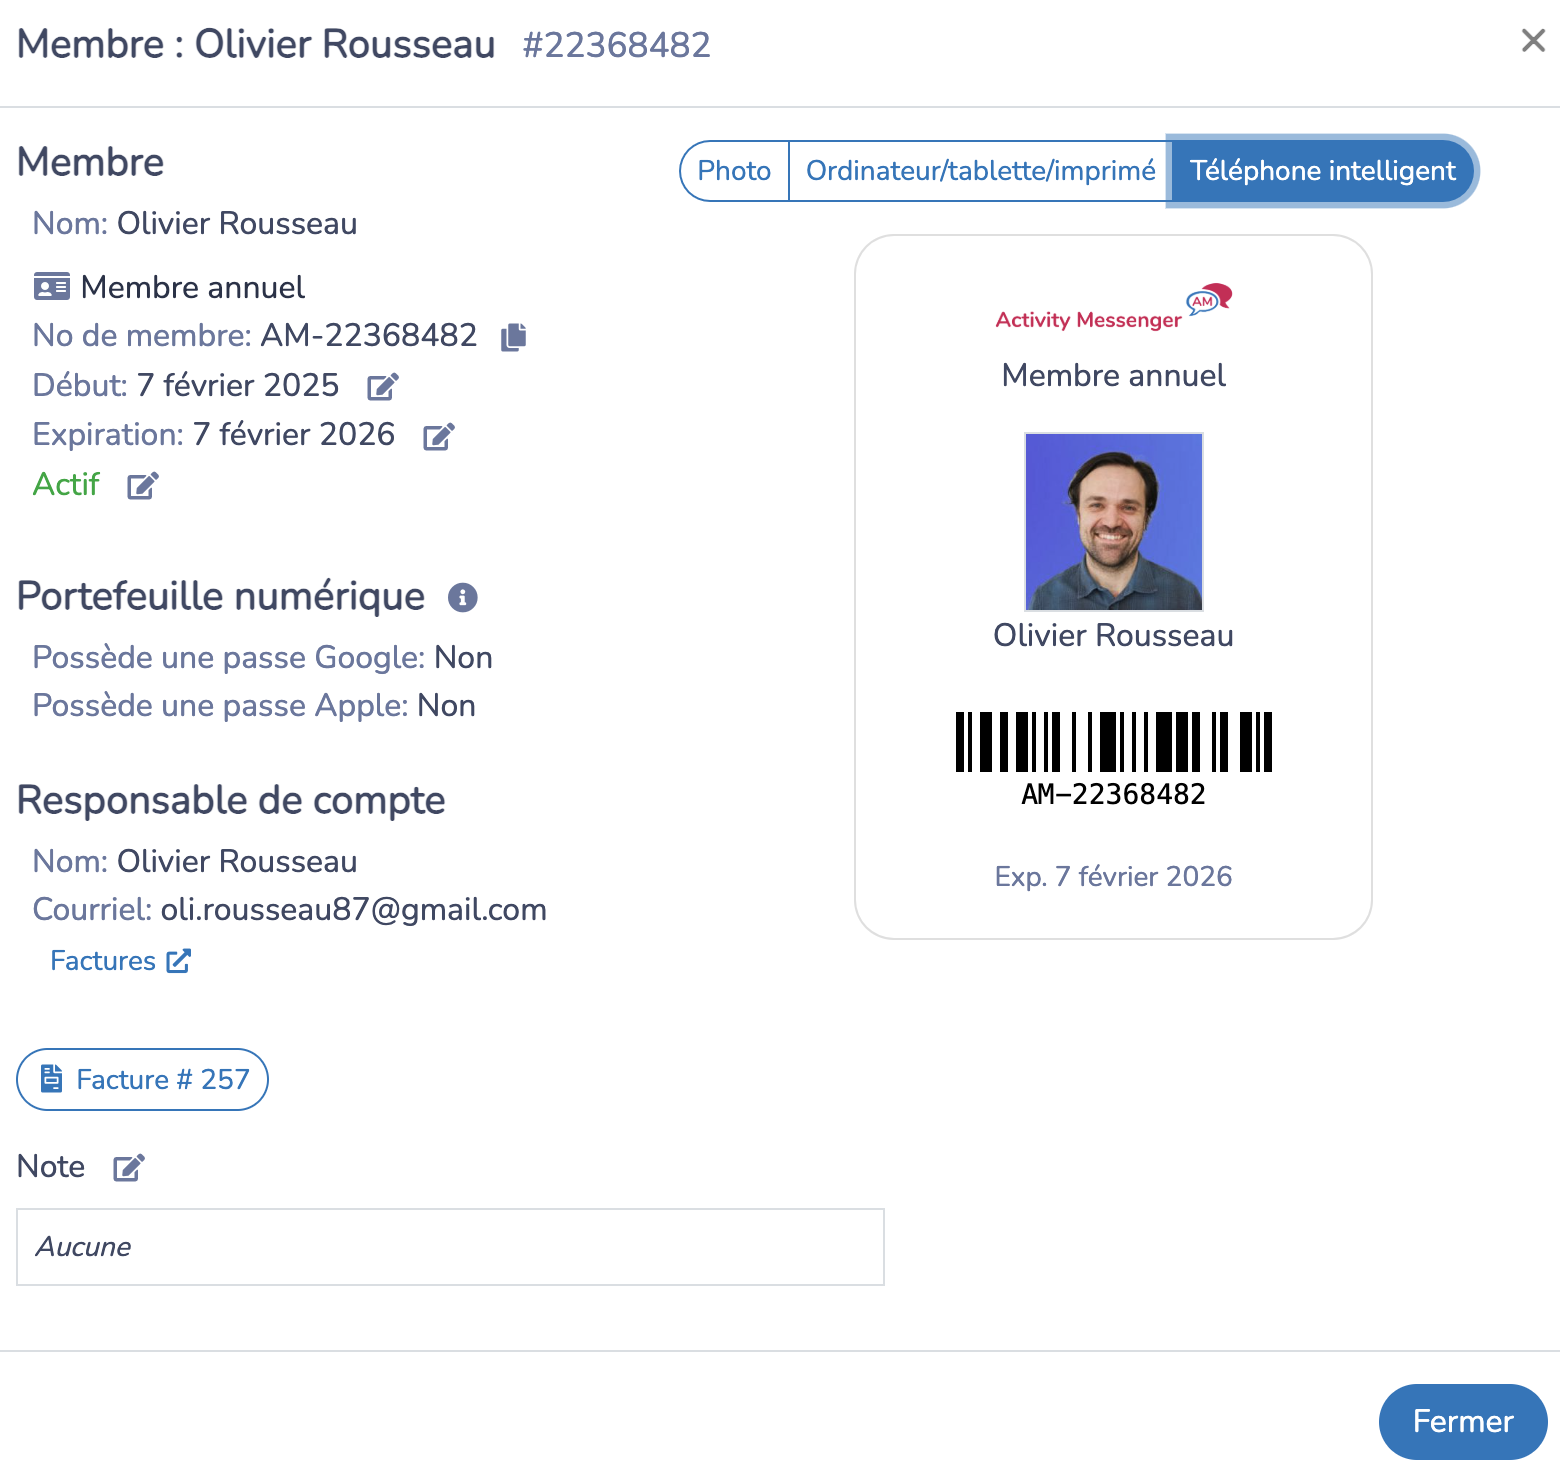Click the Fermer button
This screenshot has width=1560, height=1482.
click(1463, 1421)
